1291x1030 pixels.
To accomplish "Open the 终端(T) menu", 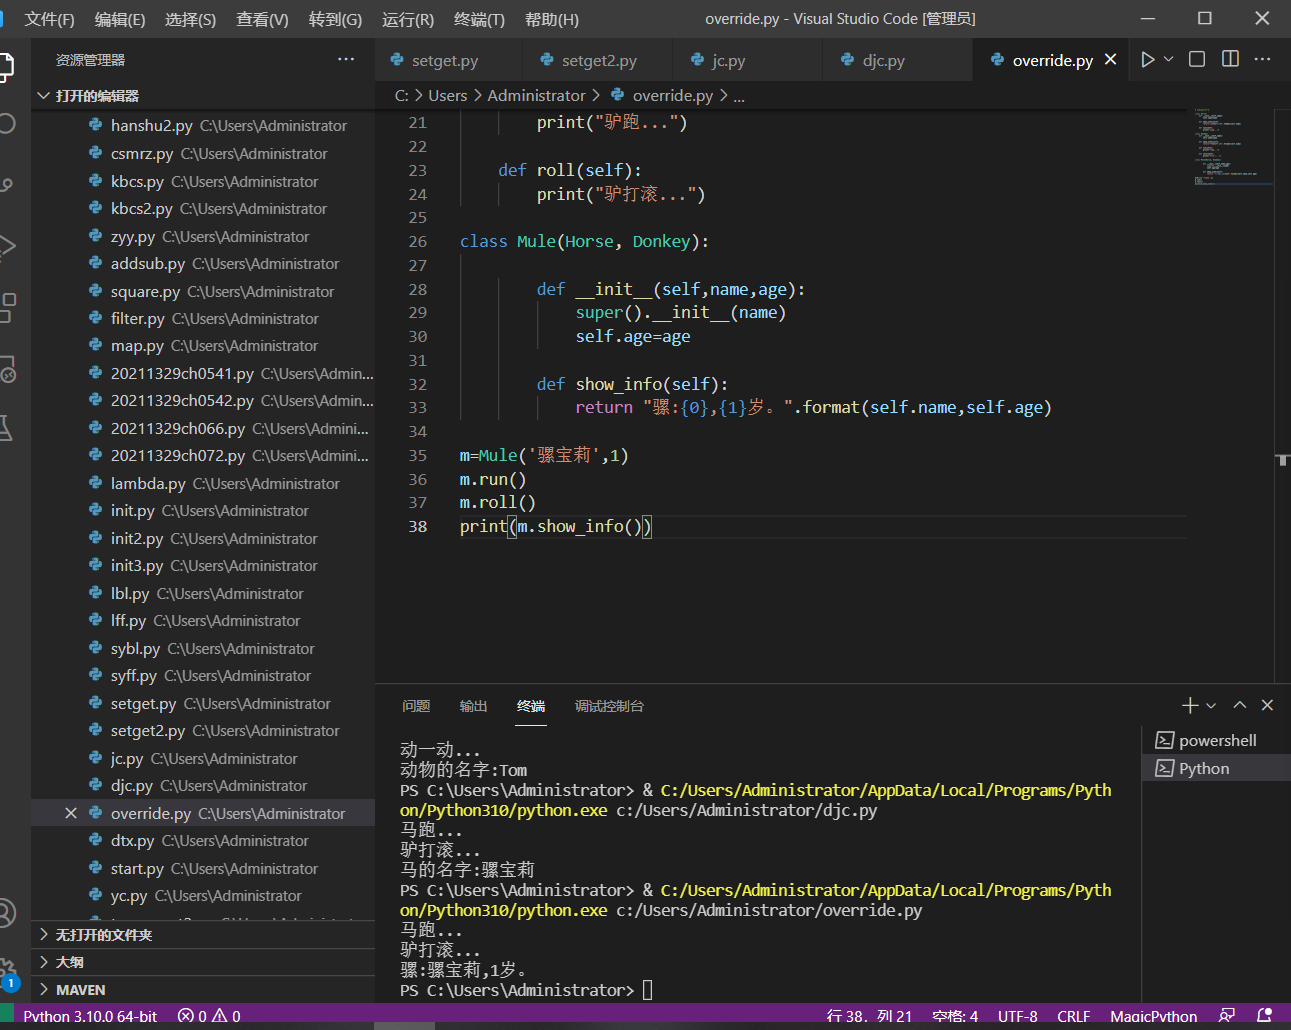I will [479, 19].
